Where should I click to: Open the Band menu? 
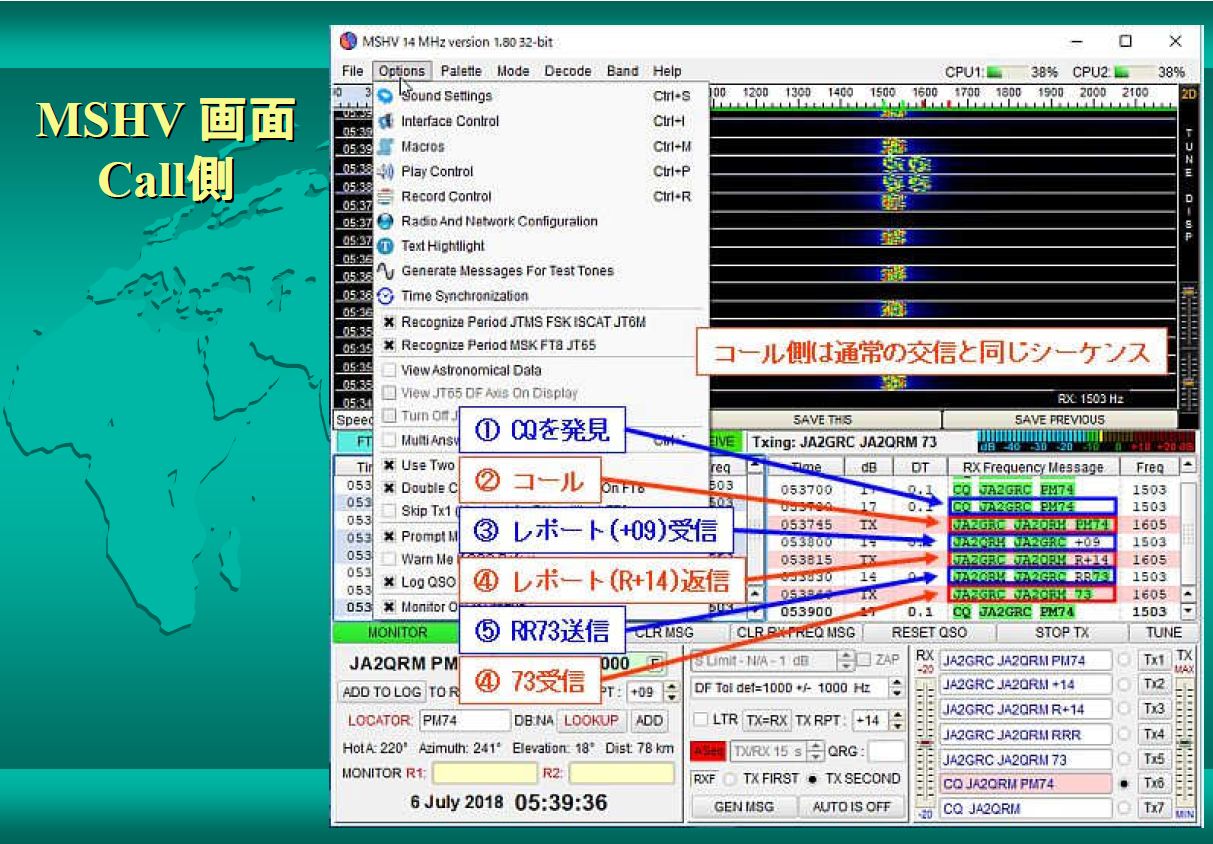[x=622, y=71]
